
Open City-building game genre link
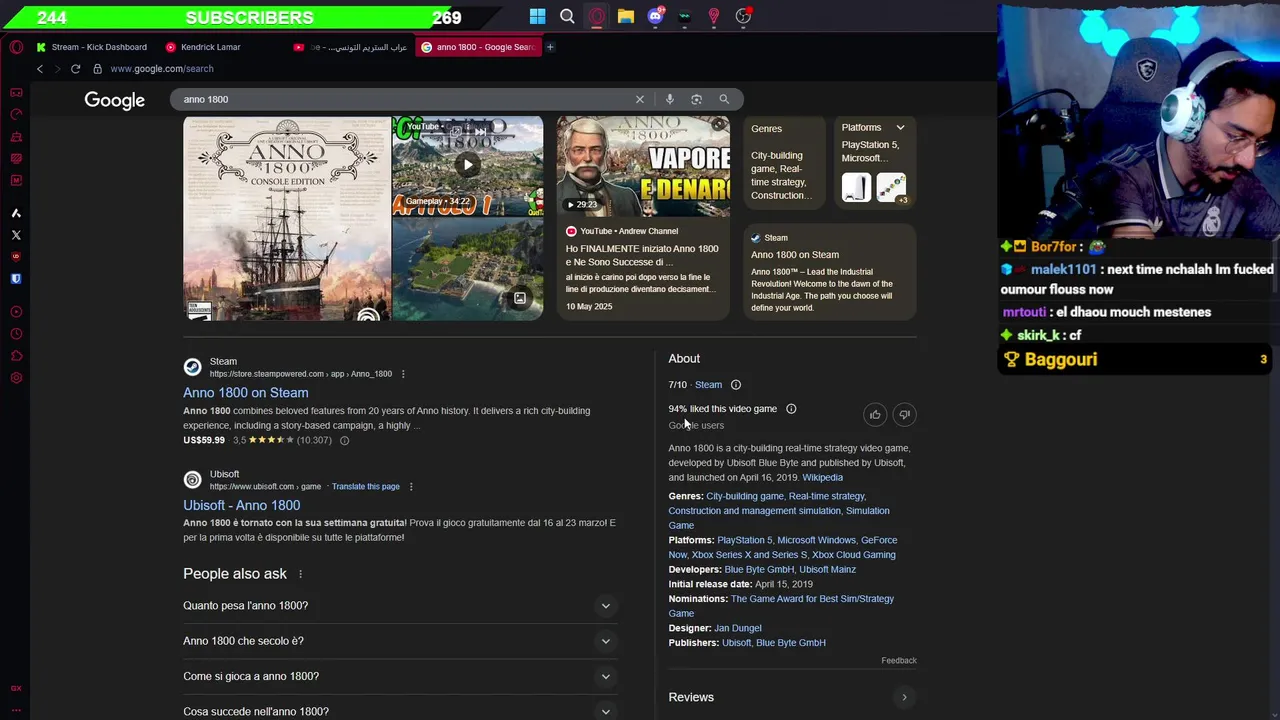coord(745,496)
